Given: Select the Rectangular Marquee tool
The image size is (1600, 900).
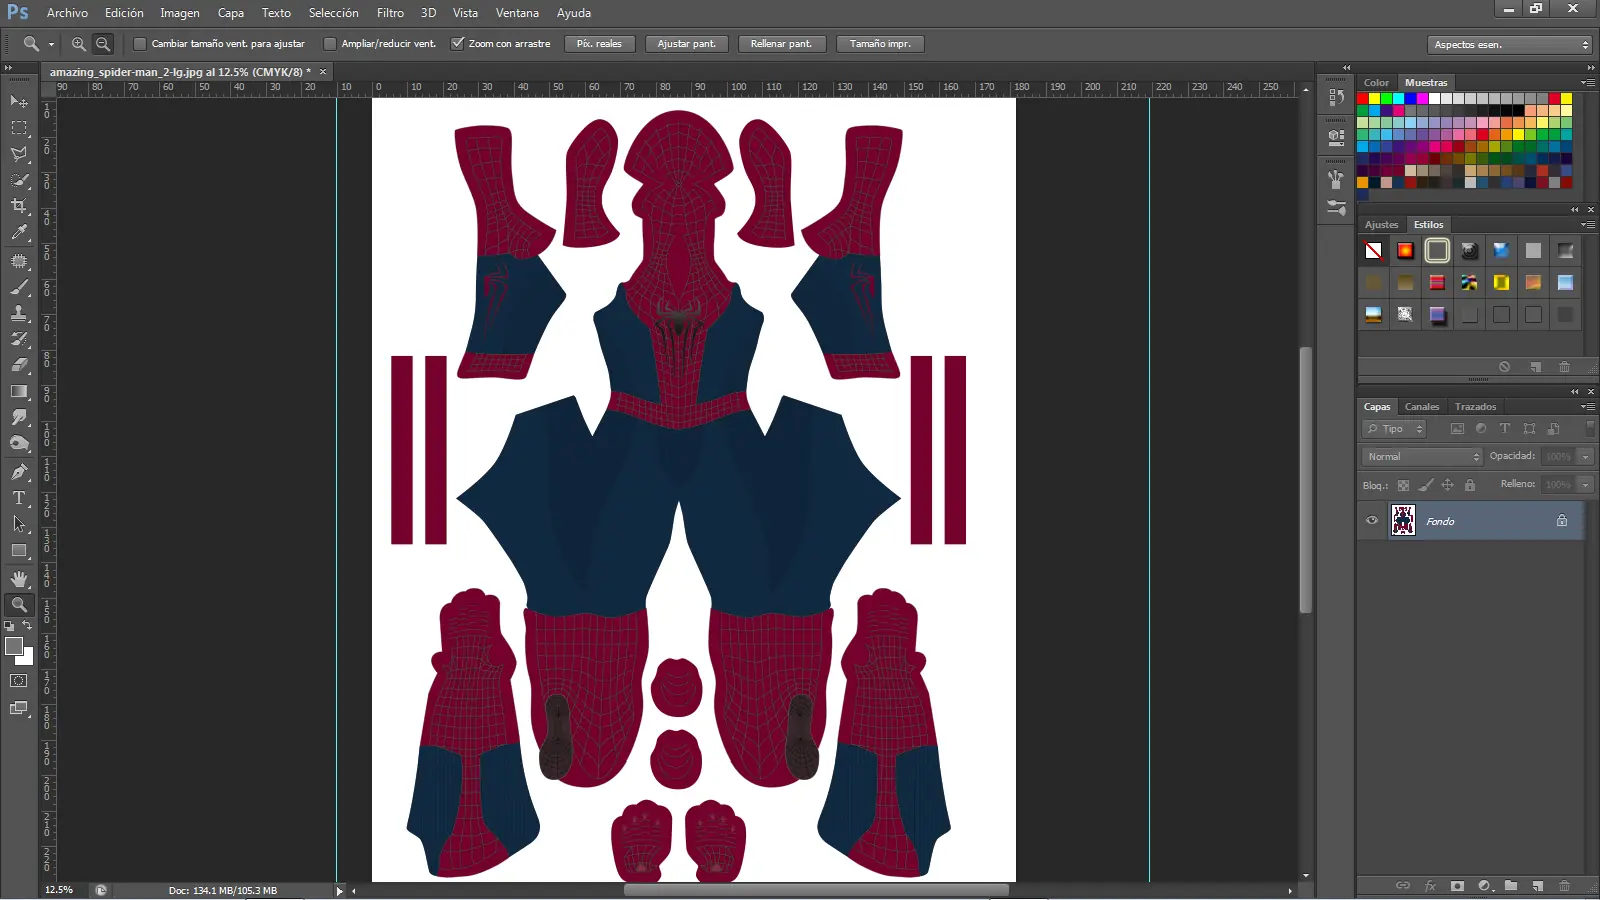Looking at the screenshot, I should click(19, 128).
